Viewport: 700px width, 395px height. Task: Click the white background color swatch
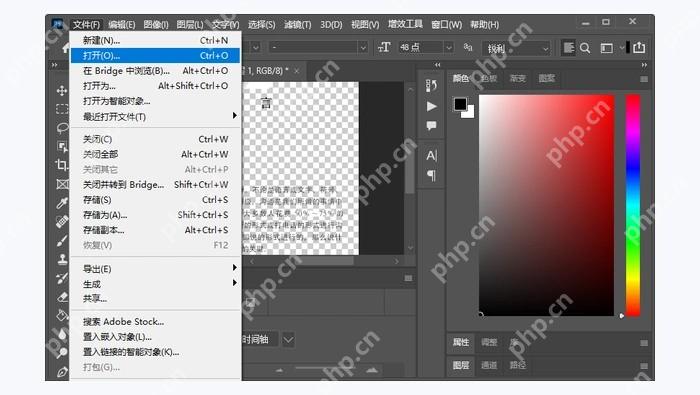(x=469, y=113)
